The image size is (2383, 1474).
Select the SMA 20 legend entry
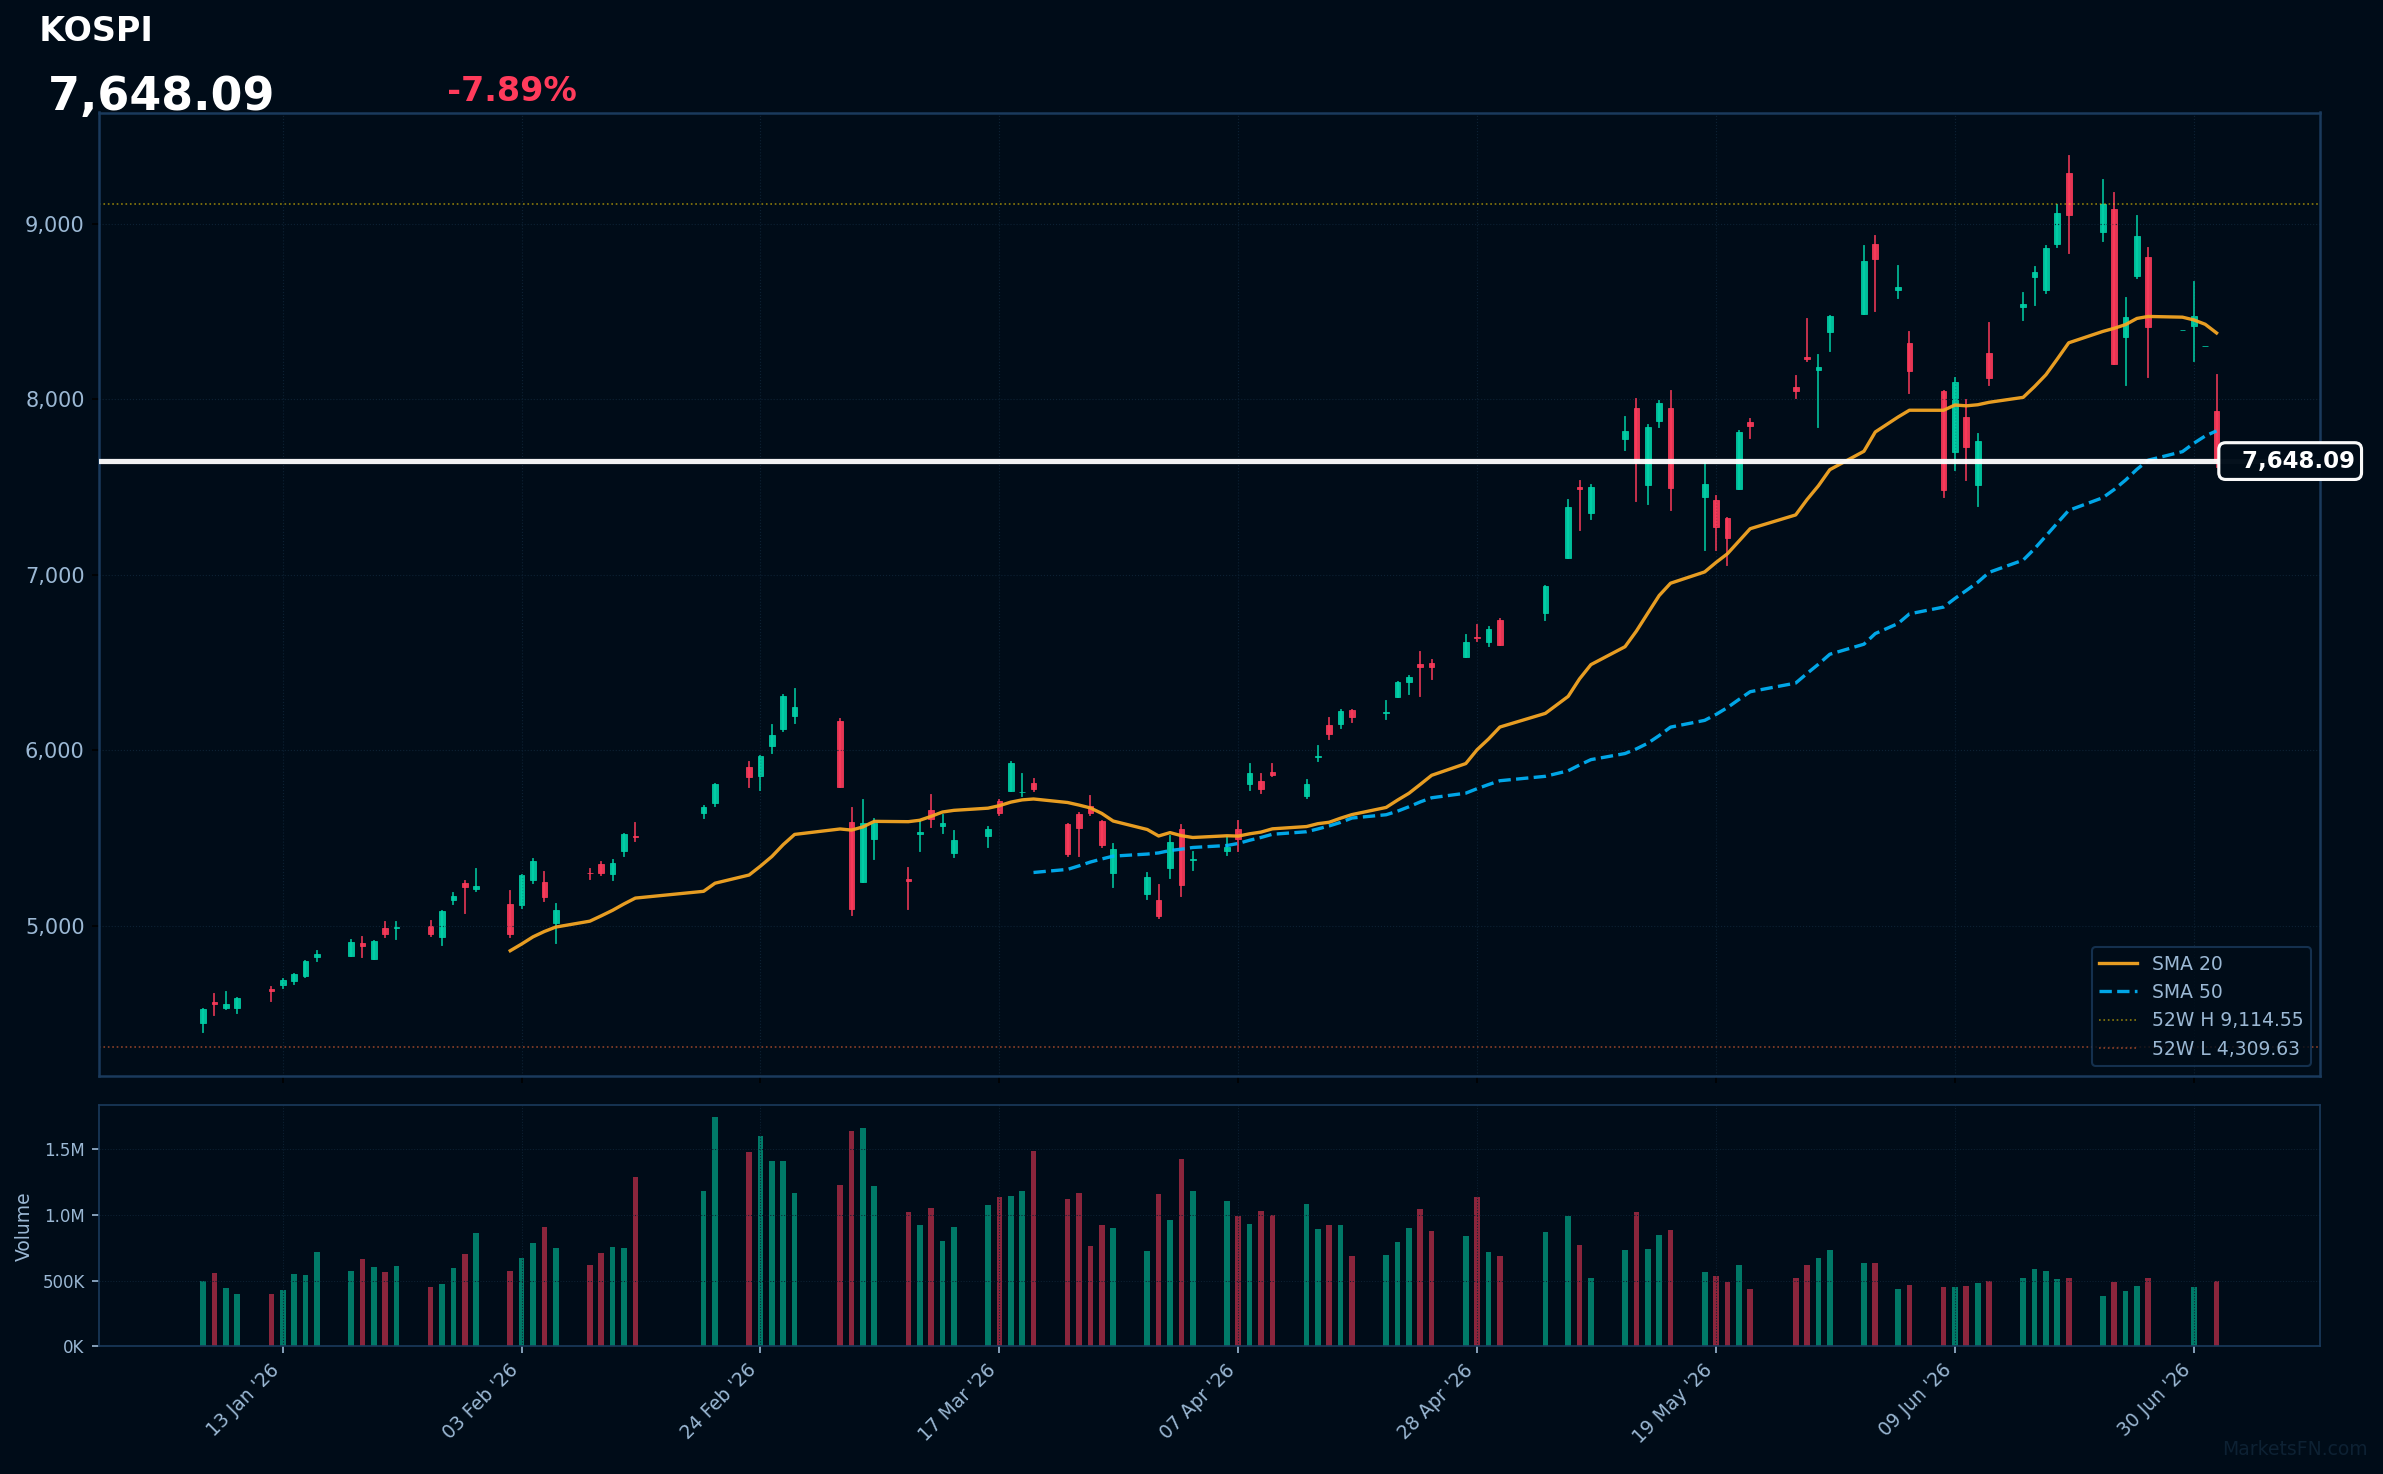point(2160,963)
